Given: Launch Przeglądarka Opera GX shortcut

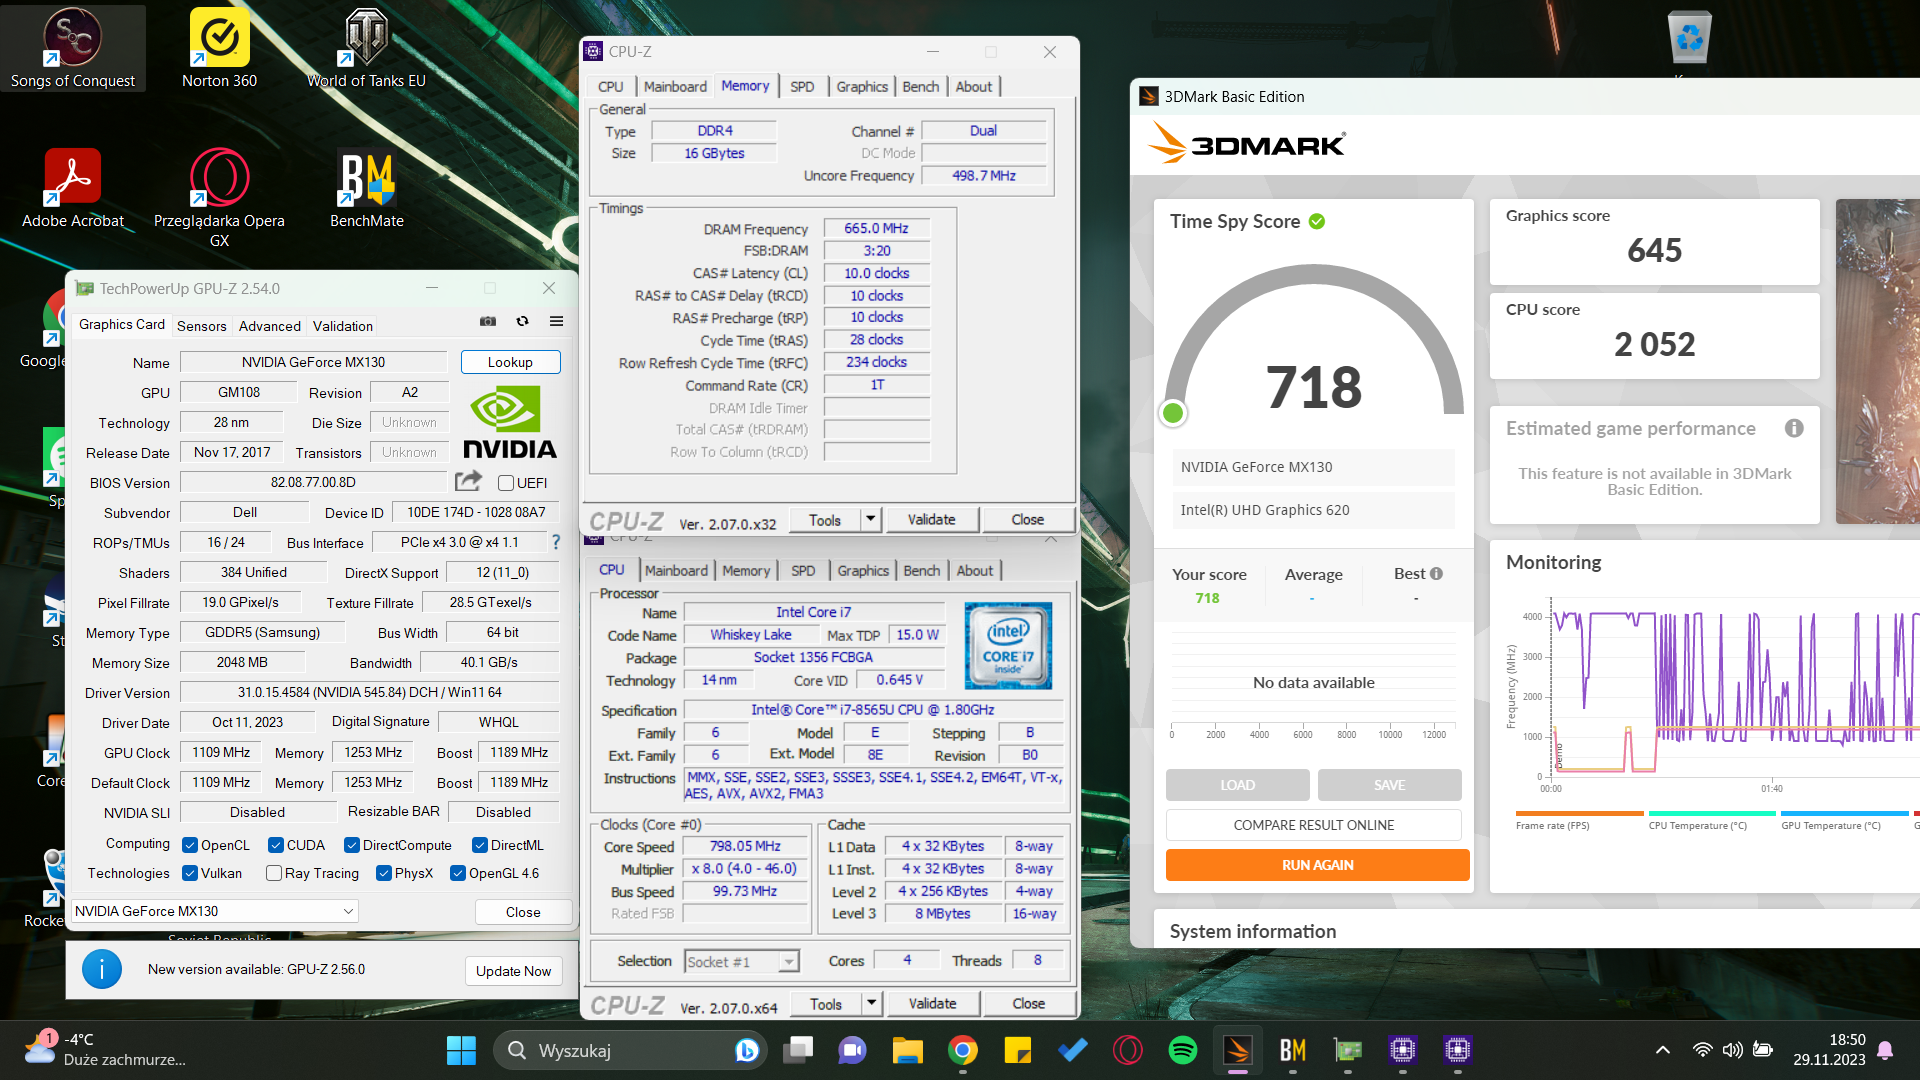Looking at the screenshot, I should [219, 196].
